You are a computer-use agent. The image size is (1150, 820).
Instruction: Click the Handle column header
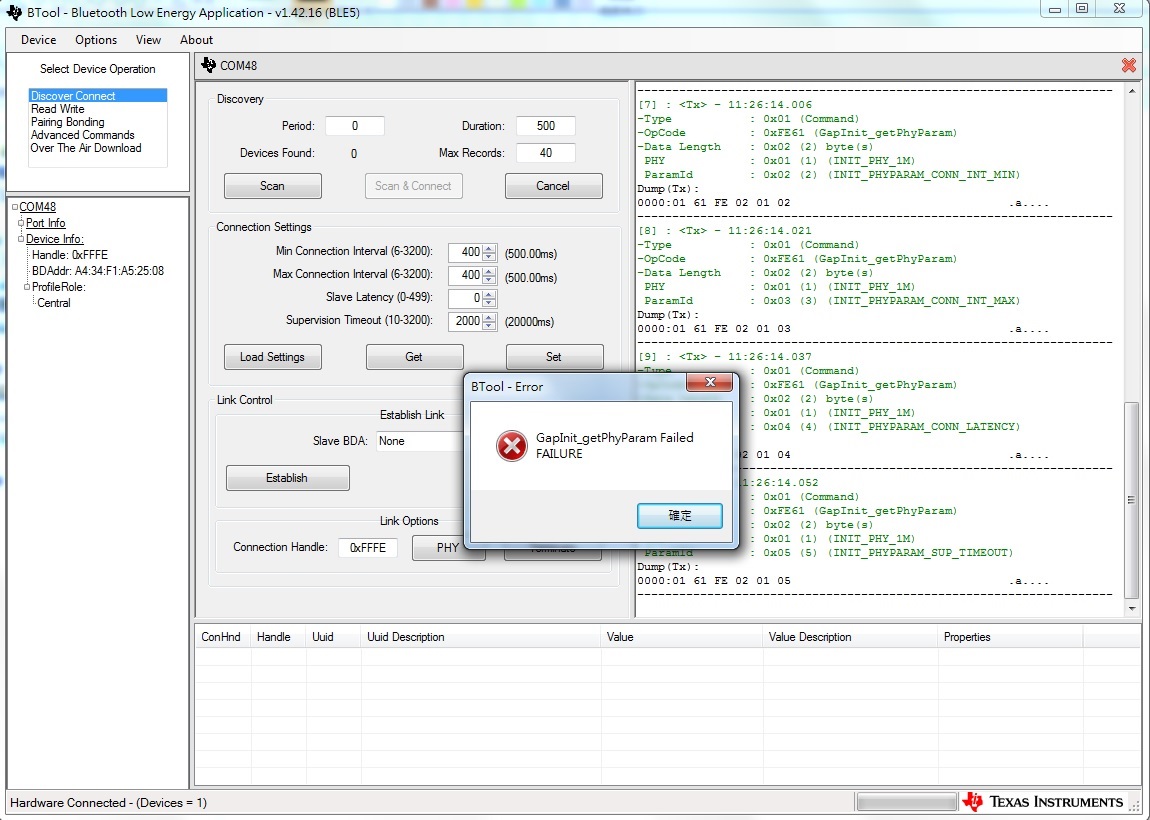coord(278,637)
